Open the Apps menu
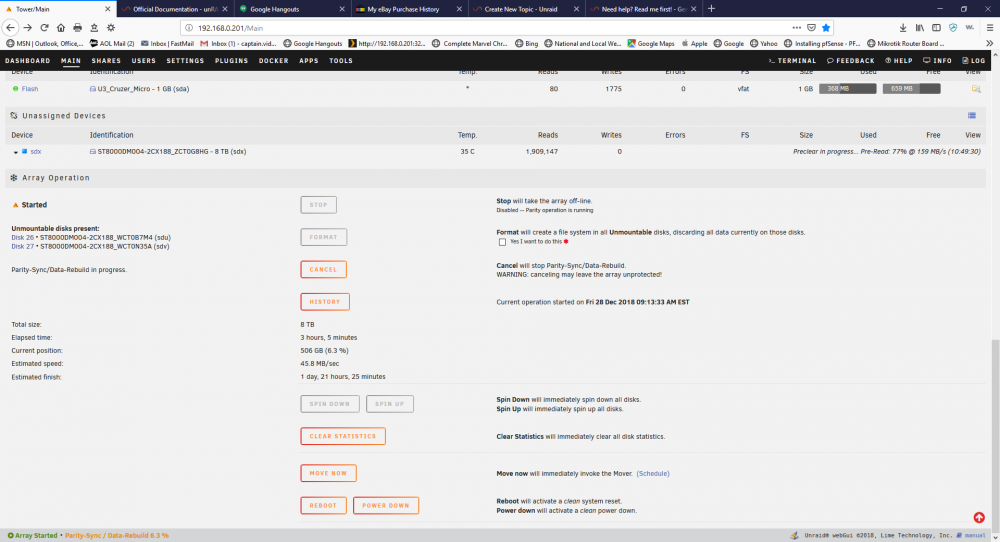Image resolution: width=1000 pixels, height=542 pixels. pyautogui.click(x=309, y=61)
